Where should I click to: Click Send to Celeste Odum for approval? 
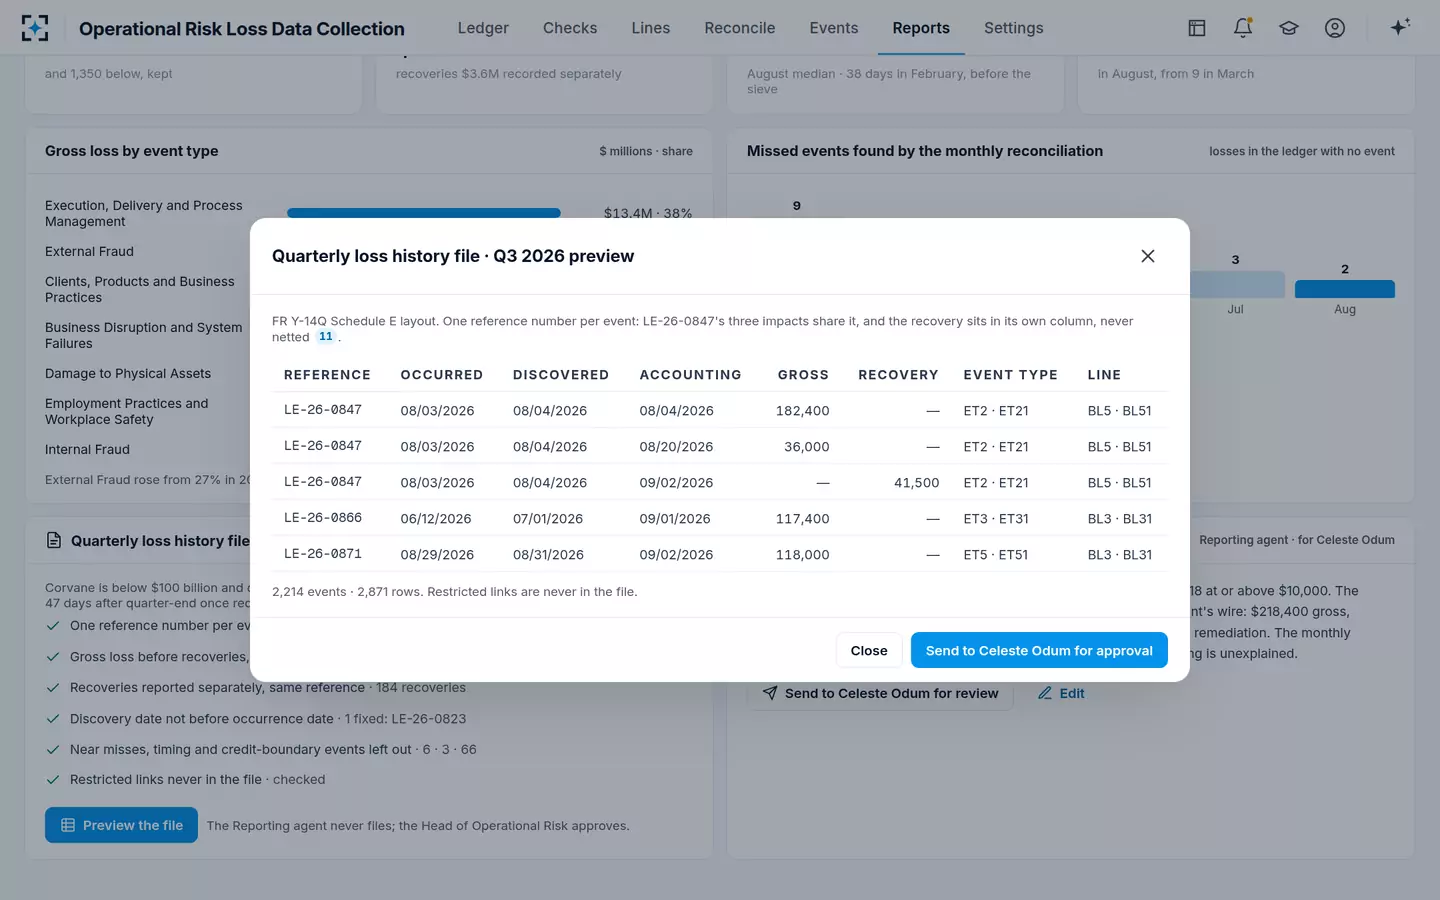click(1039, 650)
